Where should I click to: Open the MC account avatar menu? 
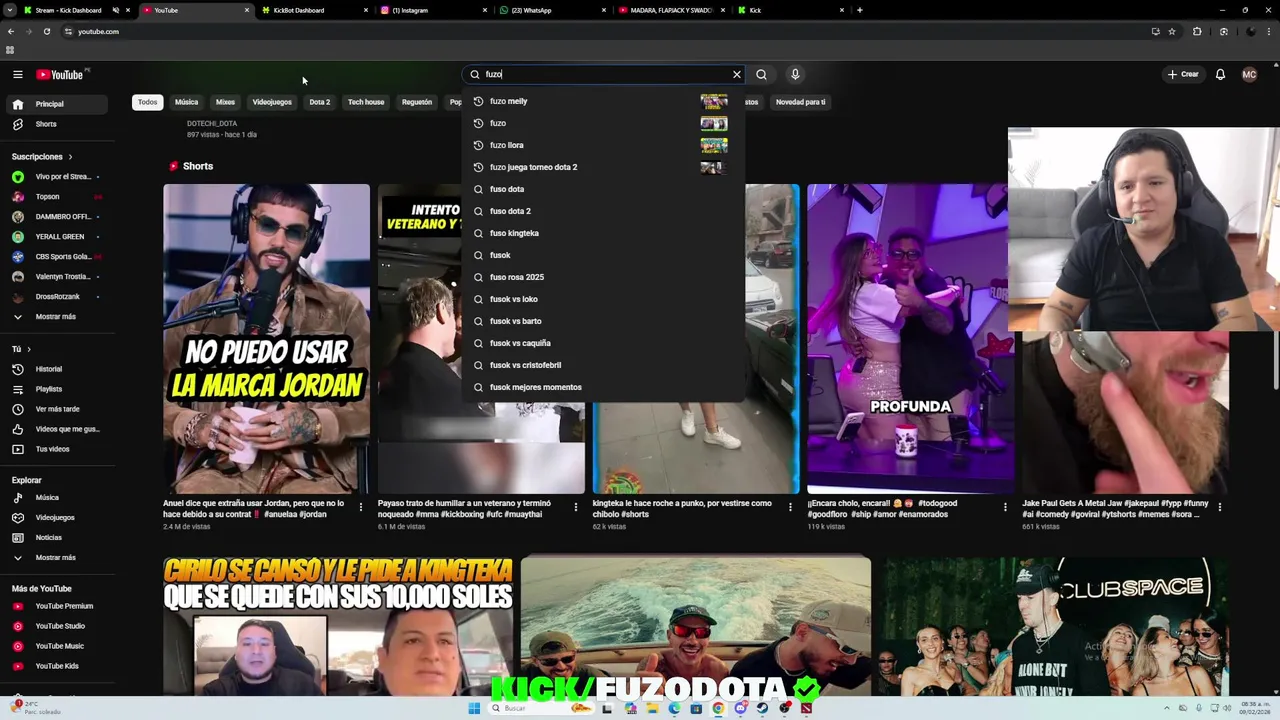pos(1249,74)
